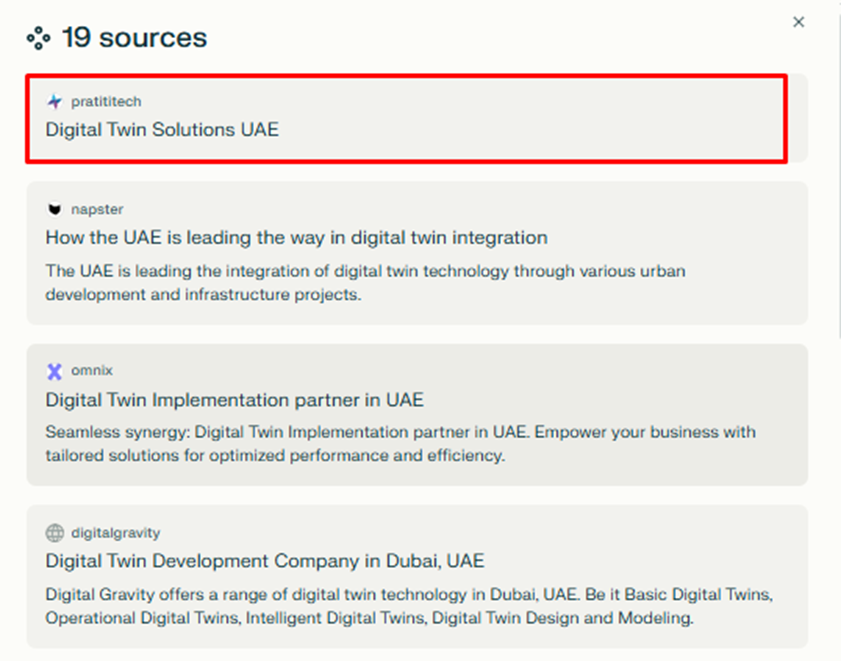This screenshot has height=661, width=841.
Task: Click the napster cat-face favicon
Action: [x=54, y=209]
